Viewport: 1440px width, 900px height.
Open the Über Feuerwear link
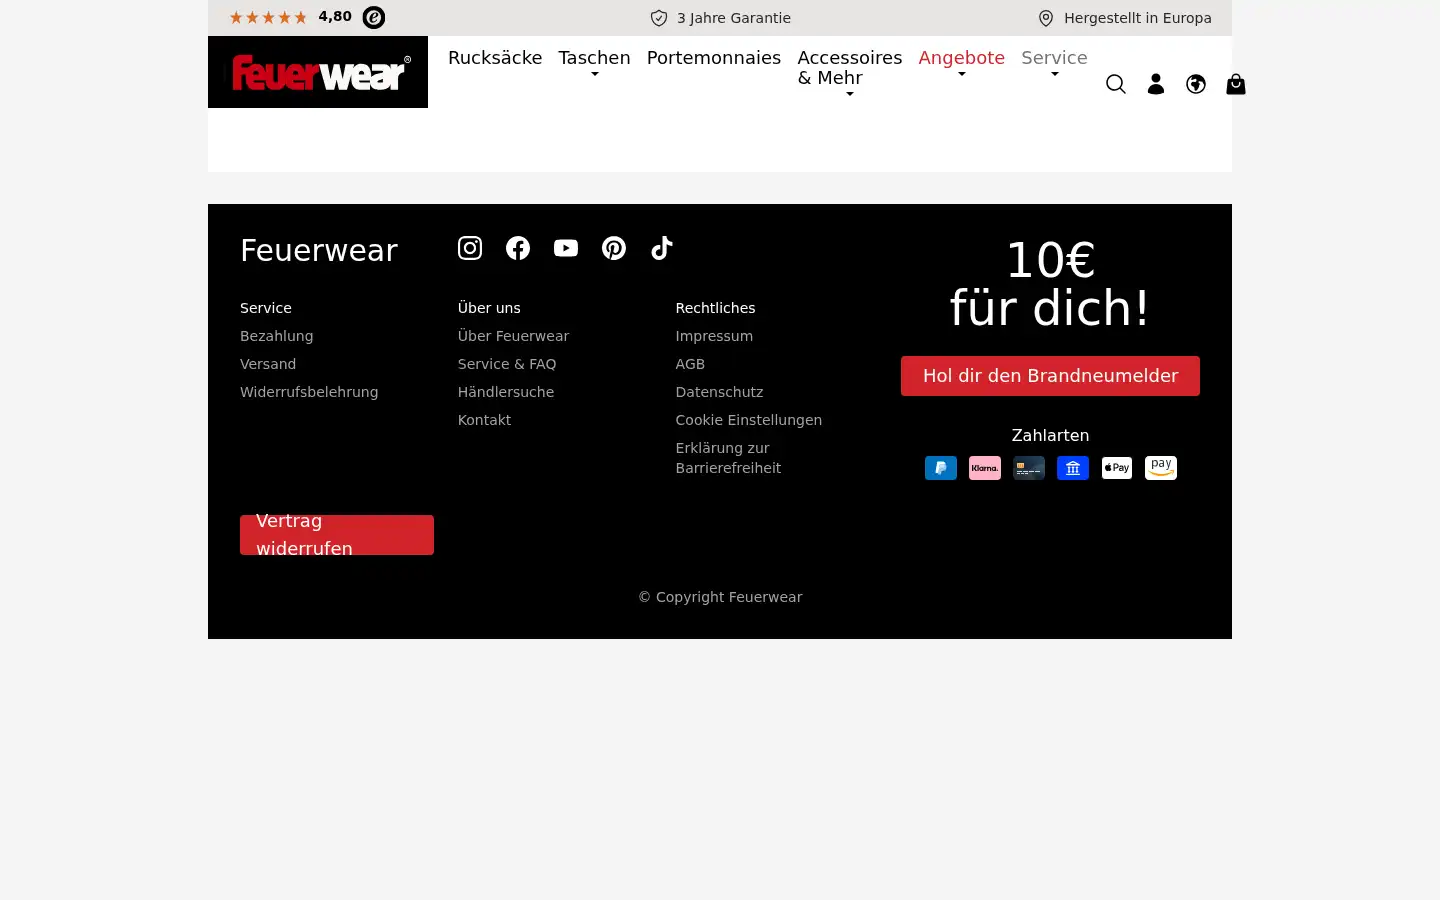click(513, 336)
